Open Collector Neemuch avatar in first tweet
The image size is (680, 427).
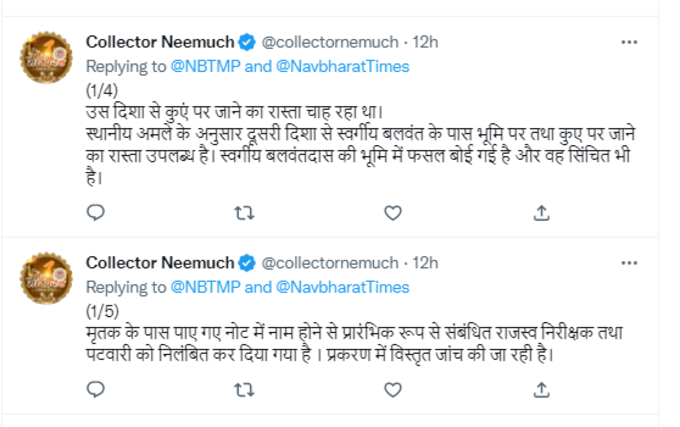coord(46,57)
